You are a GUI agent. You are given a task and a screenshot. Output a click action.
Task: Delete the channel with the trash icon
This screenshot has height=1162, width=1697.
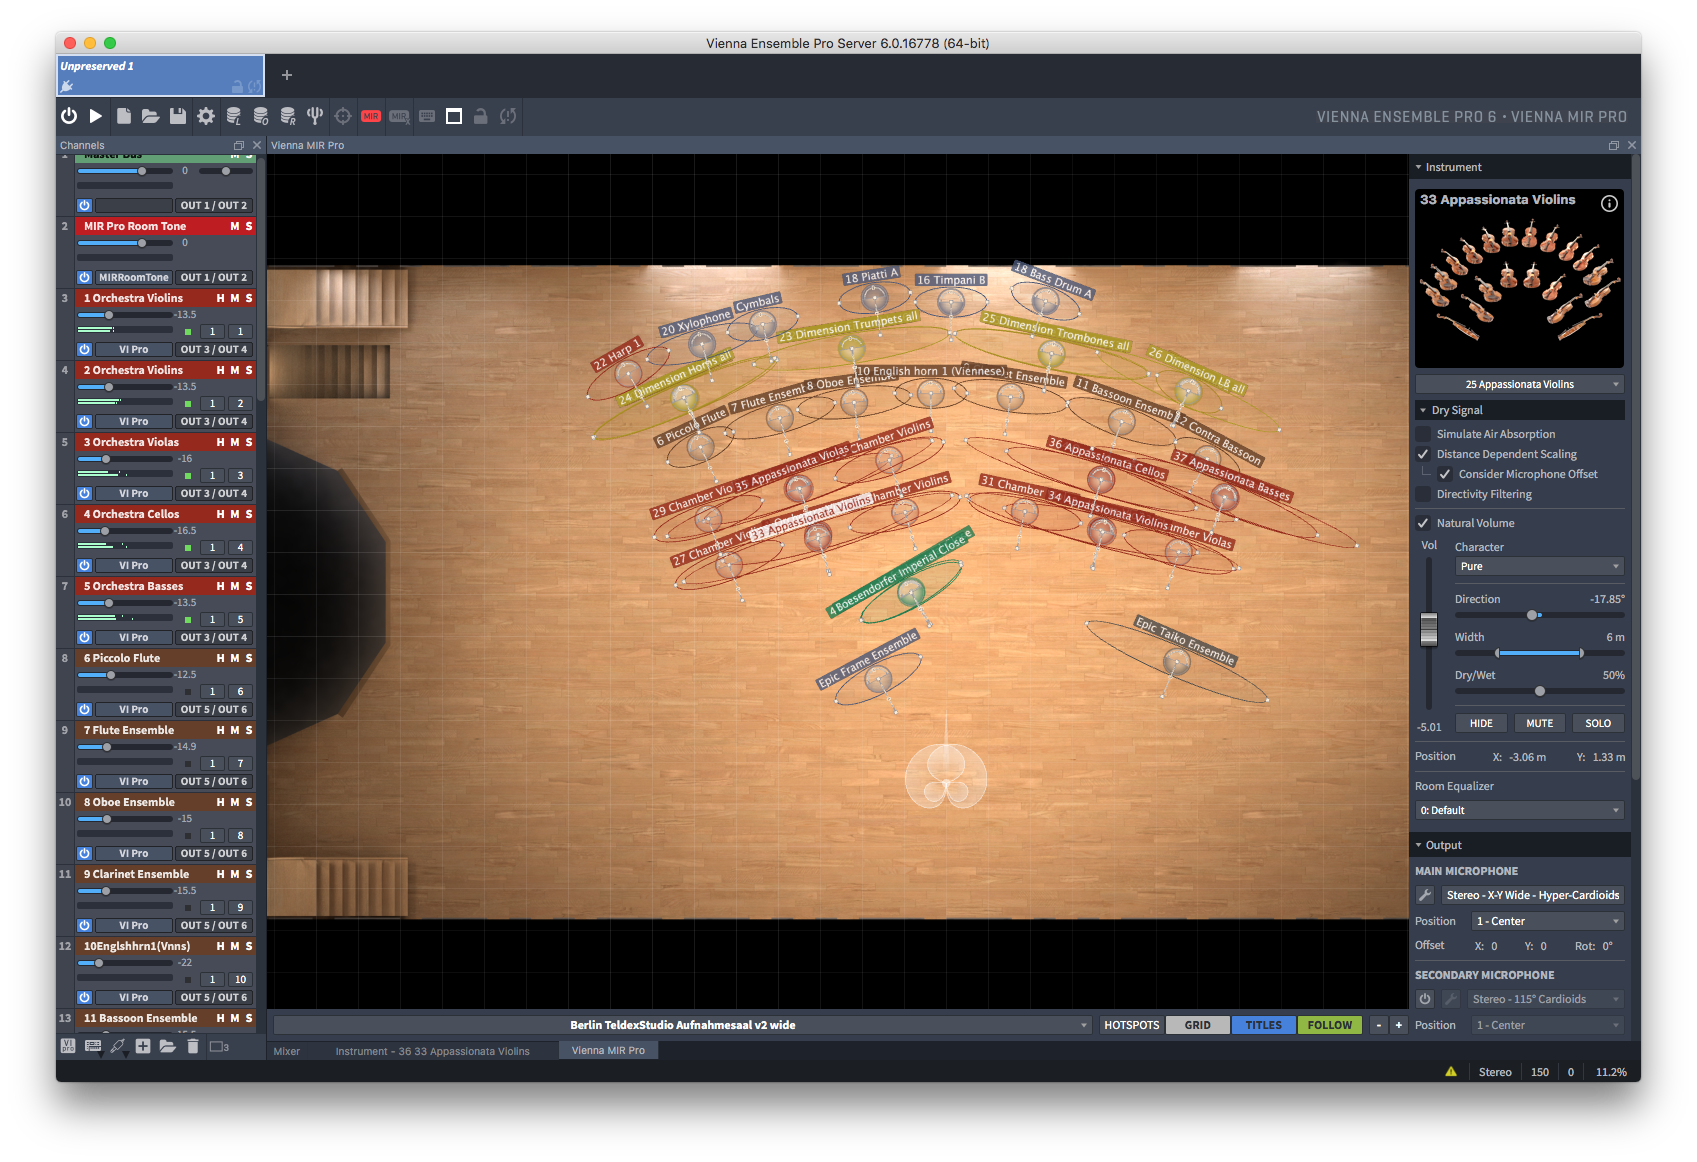(193, 1046)
